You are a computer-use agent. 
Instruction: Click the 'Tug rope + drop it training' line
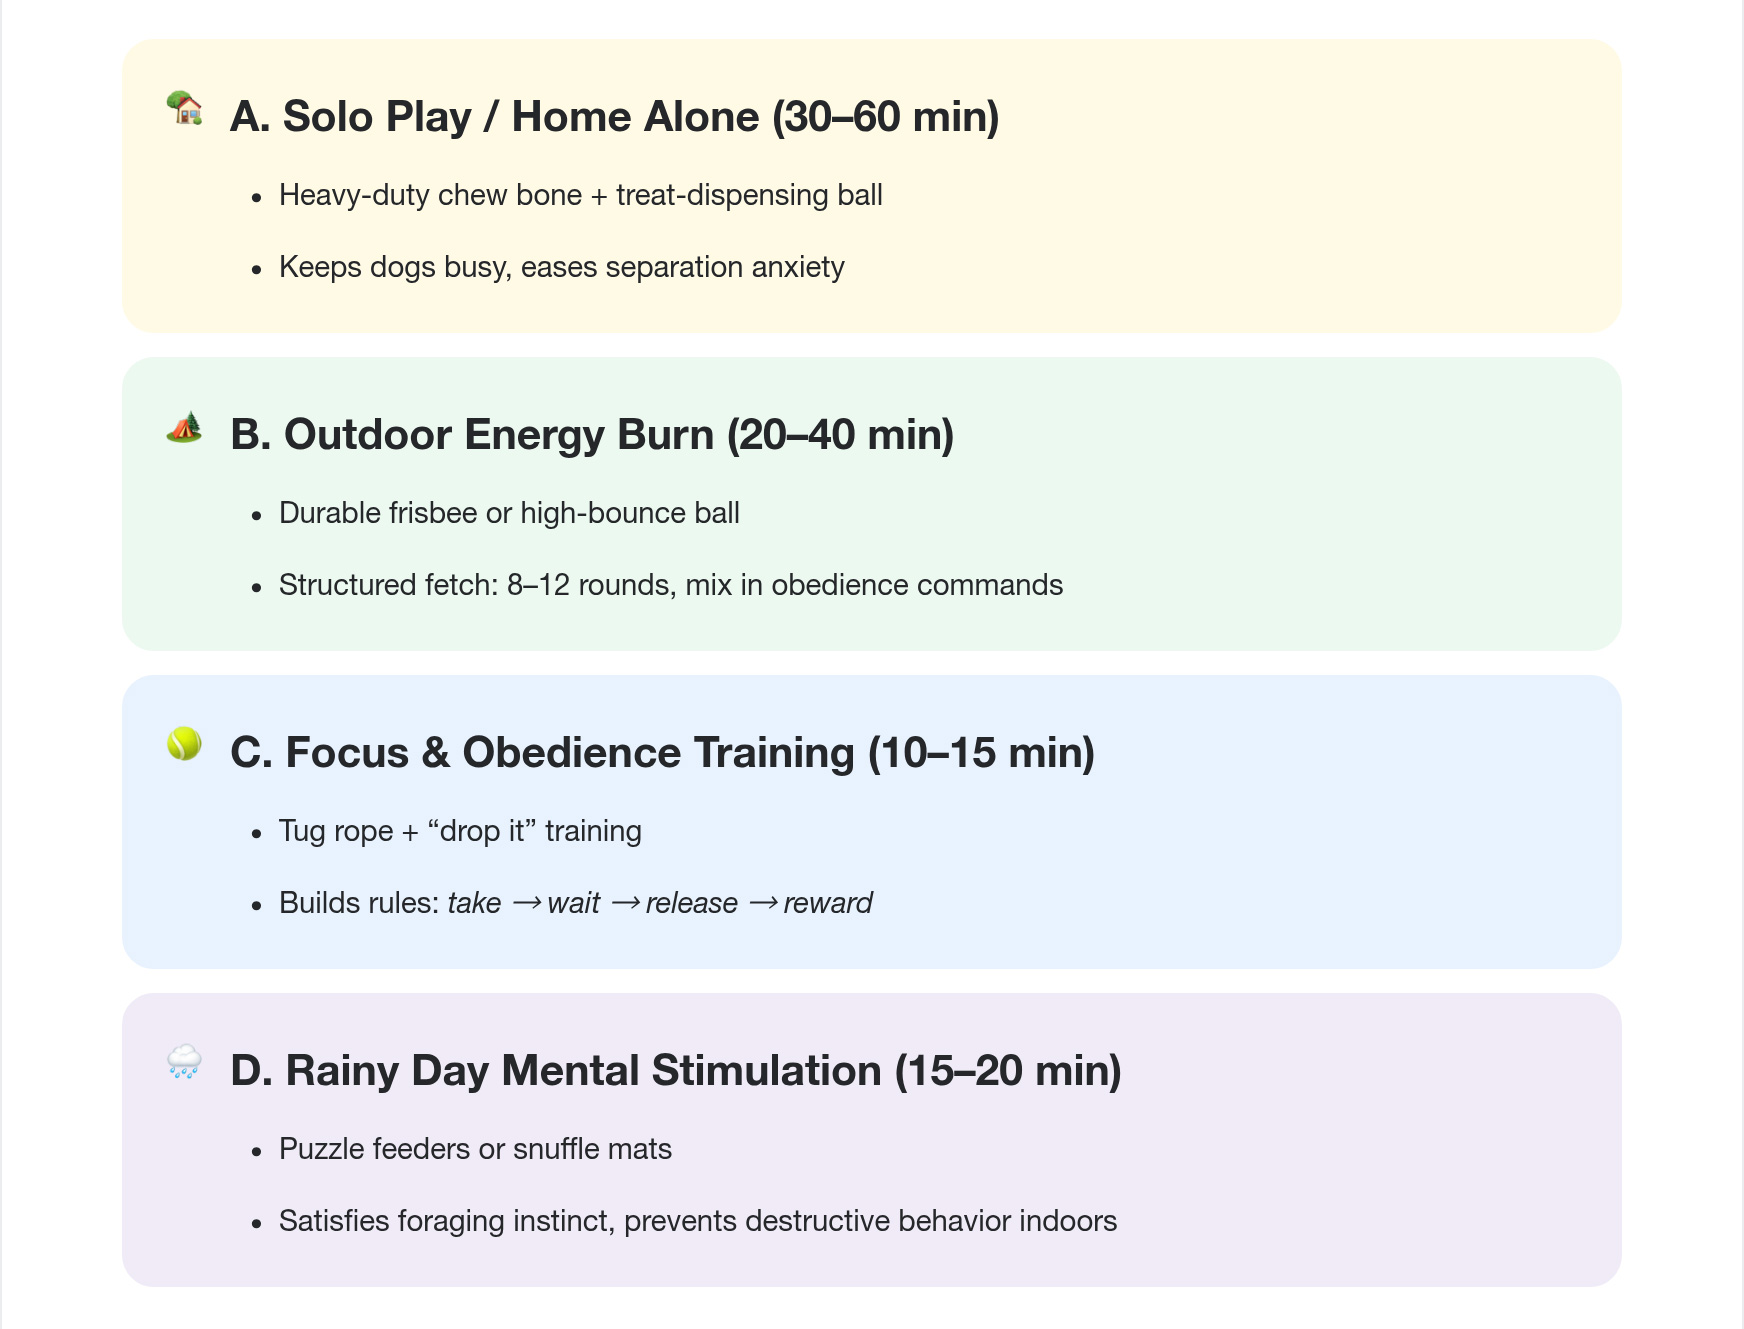pos(460,831)
